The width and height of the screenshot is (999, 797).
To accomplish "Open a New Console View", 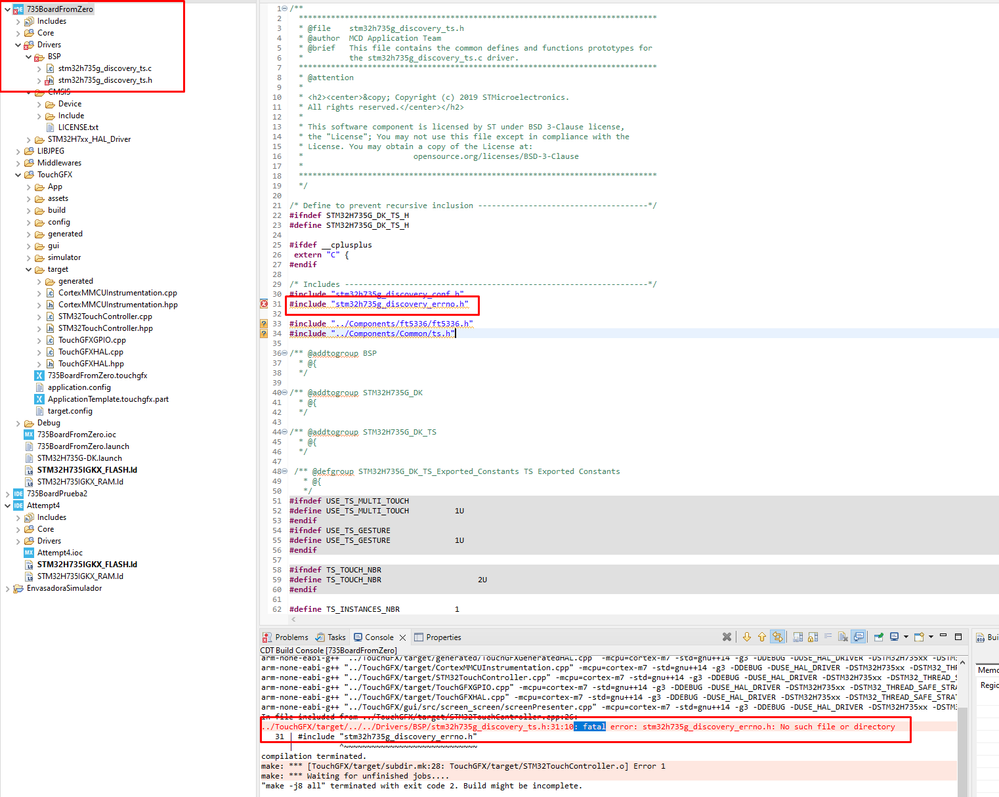I will [x=918, y=637].
